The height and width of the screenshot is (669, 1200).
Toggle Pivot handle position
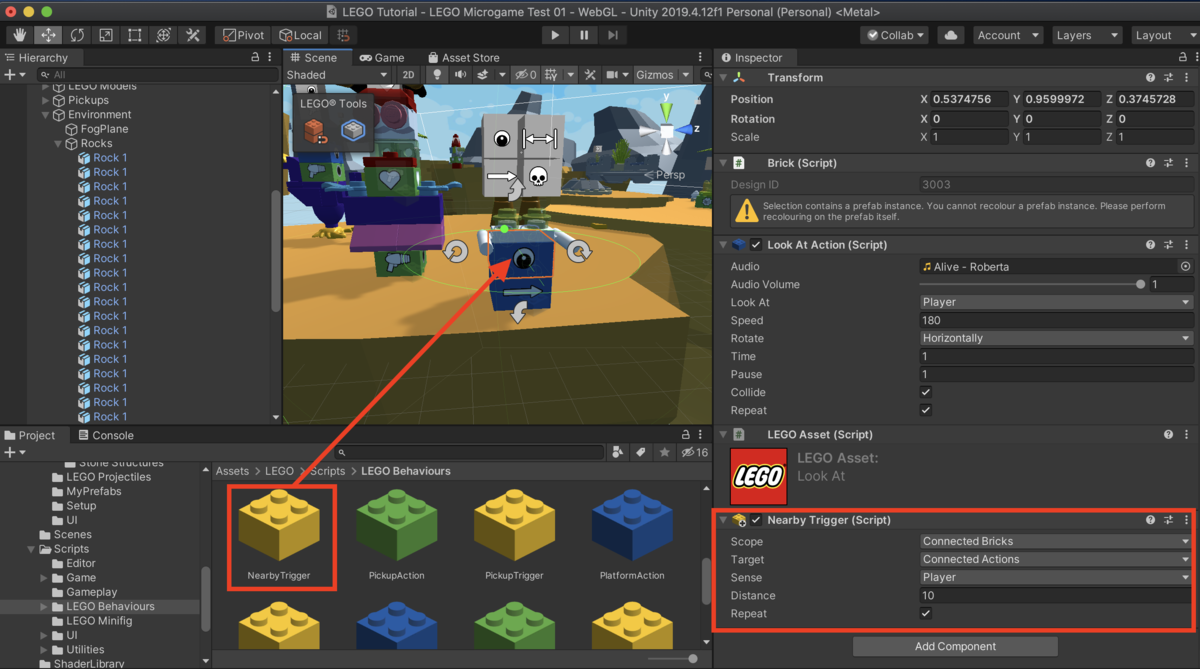coord(243,35)
